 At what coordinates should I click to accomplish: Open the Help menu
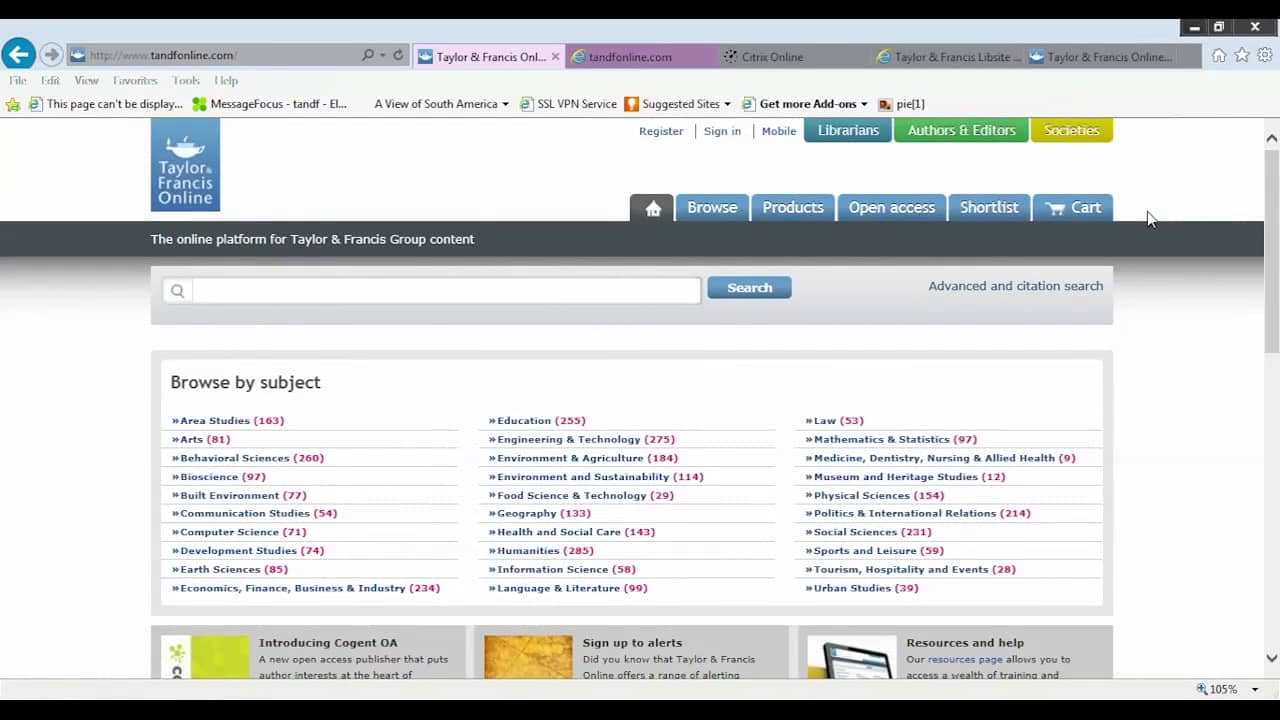point(226,80)
